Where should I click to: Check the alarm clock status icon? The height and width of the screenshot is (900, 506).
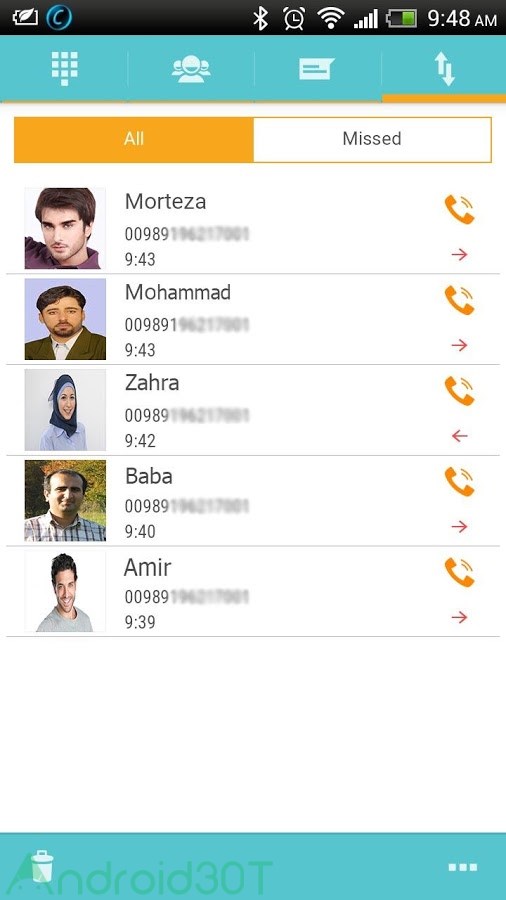tap(294, 18)
